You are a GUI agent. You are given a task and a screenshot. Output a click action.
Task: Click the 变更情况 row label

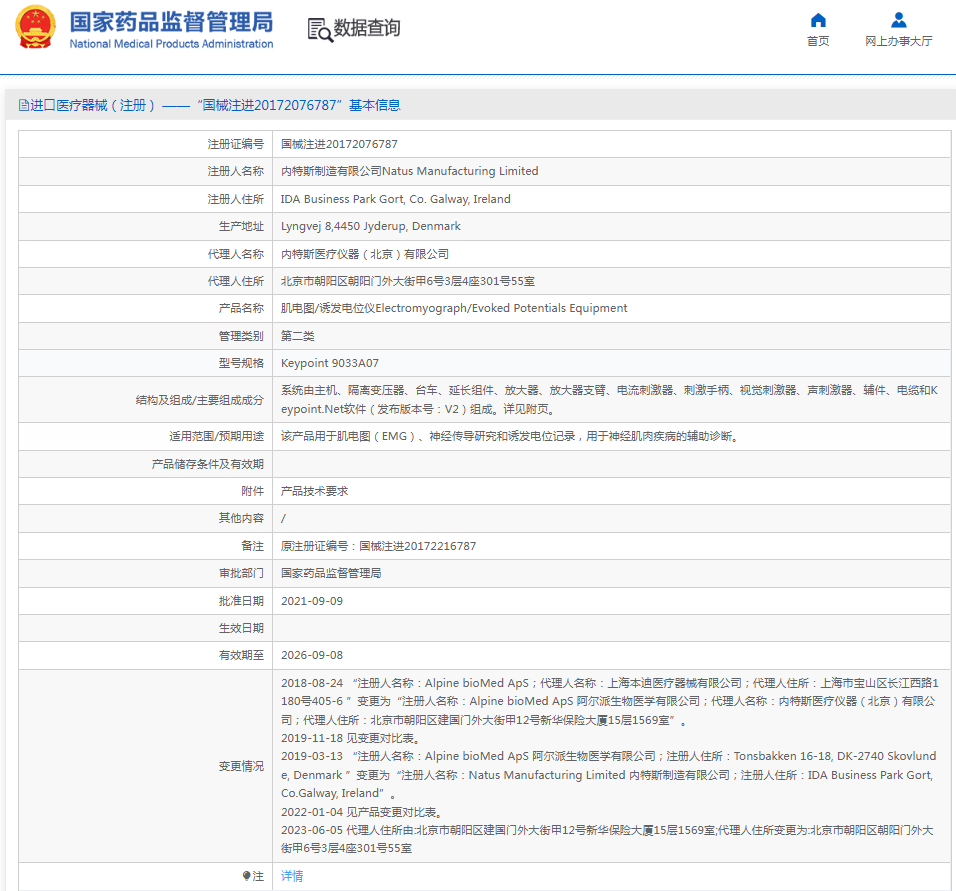coord(241,766)
